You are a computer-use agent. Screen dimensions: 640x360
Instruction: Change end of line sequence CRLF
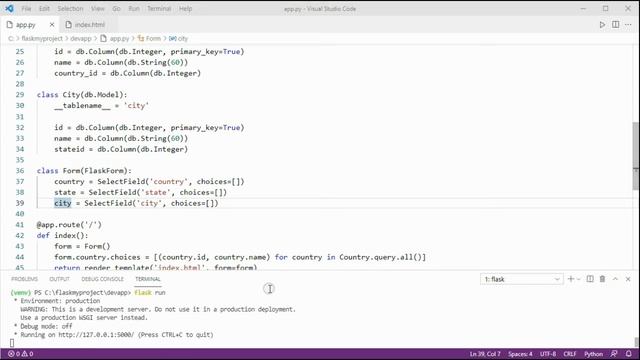[570, 354]
